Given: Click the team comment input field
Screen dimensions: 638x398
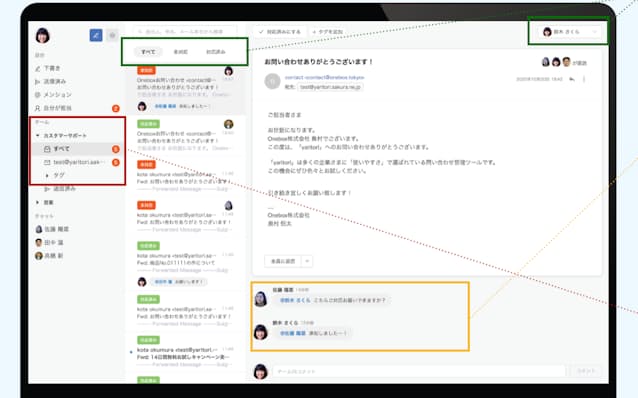Looking at the screenshot, I should 419,372.
